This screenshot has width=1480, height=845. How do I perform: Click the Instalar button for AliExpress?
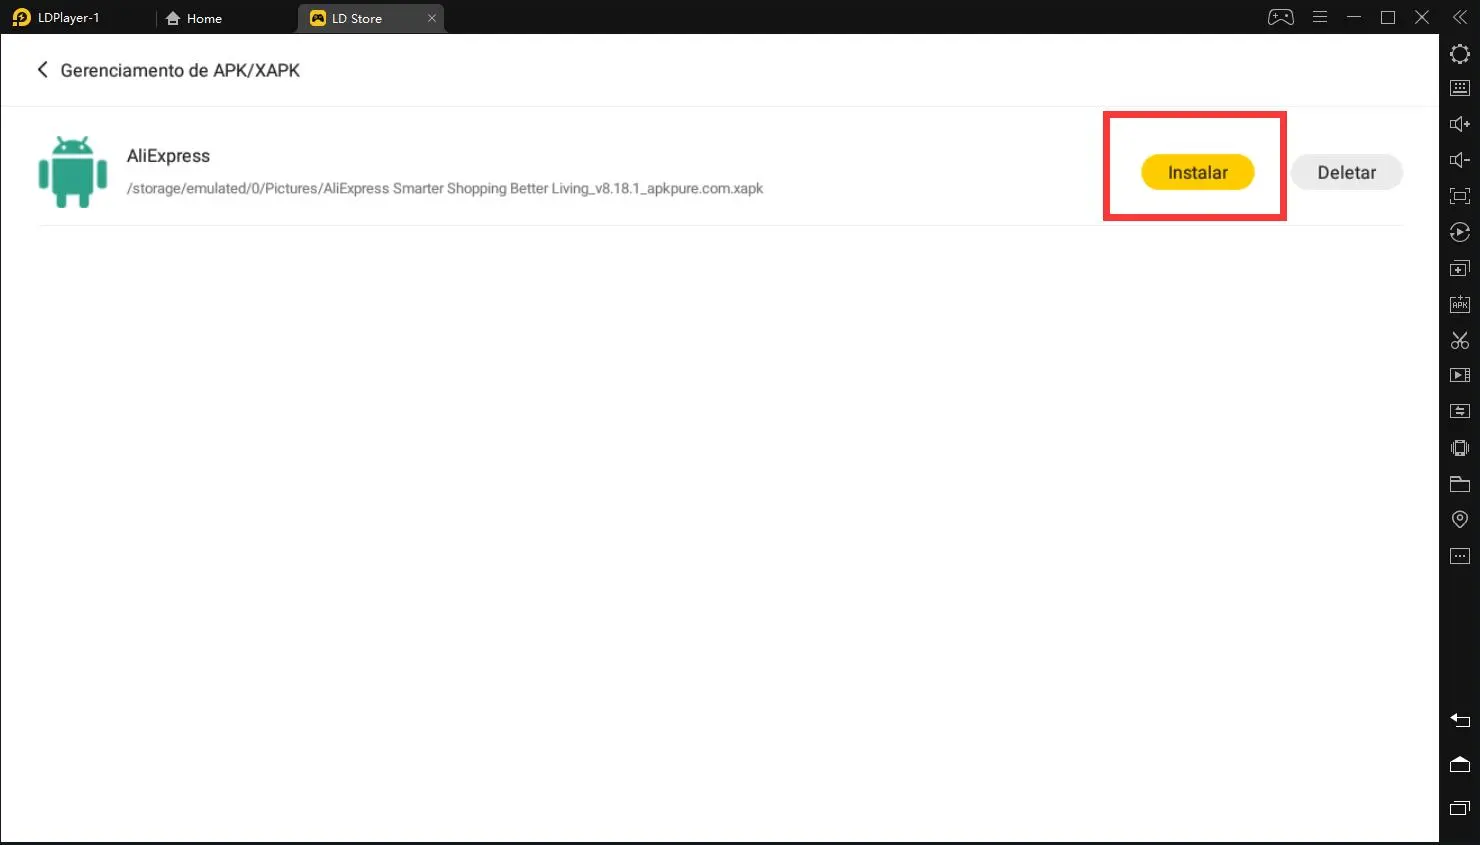tap(1198, 172)
